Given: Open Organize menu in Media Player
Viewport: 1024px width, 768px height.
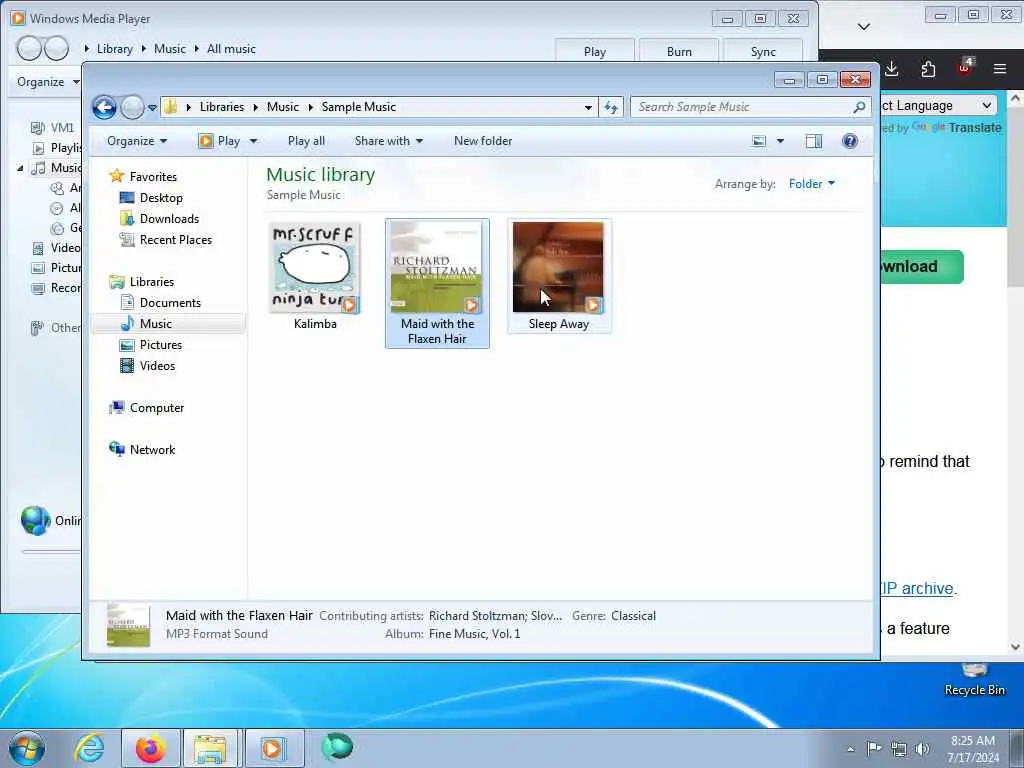Looking at the screenshot, I should tap(47, 82).
